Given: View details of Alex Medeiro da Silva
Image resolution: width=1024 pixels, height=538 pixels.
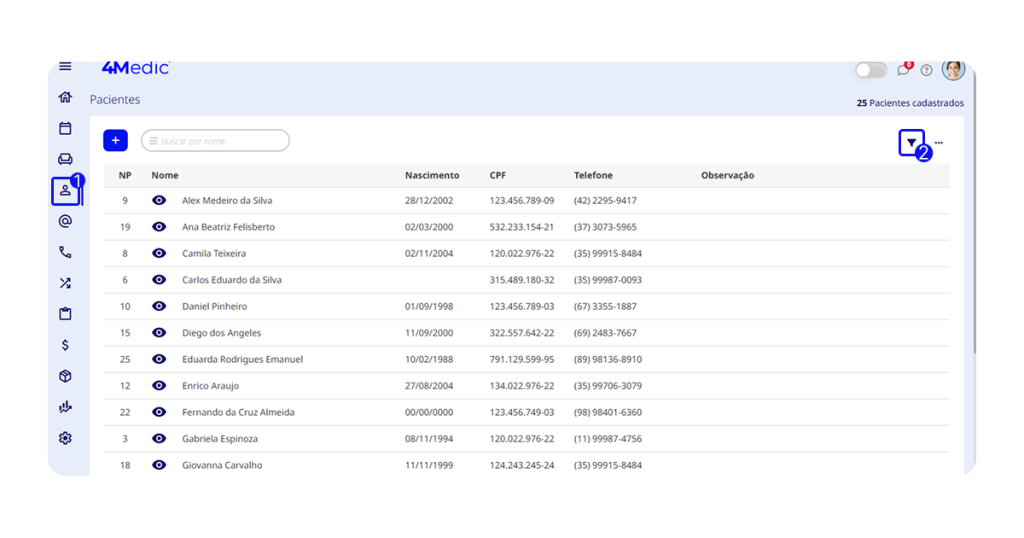Looking at the screenshot, I should click(x=159, y=201).
